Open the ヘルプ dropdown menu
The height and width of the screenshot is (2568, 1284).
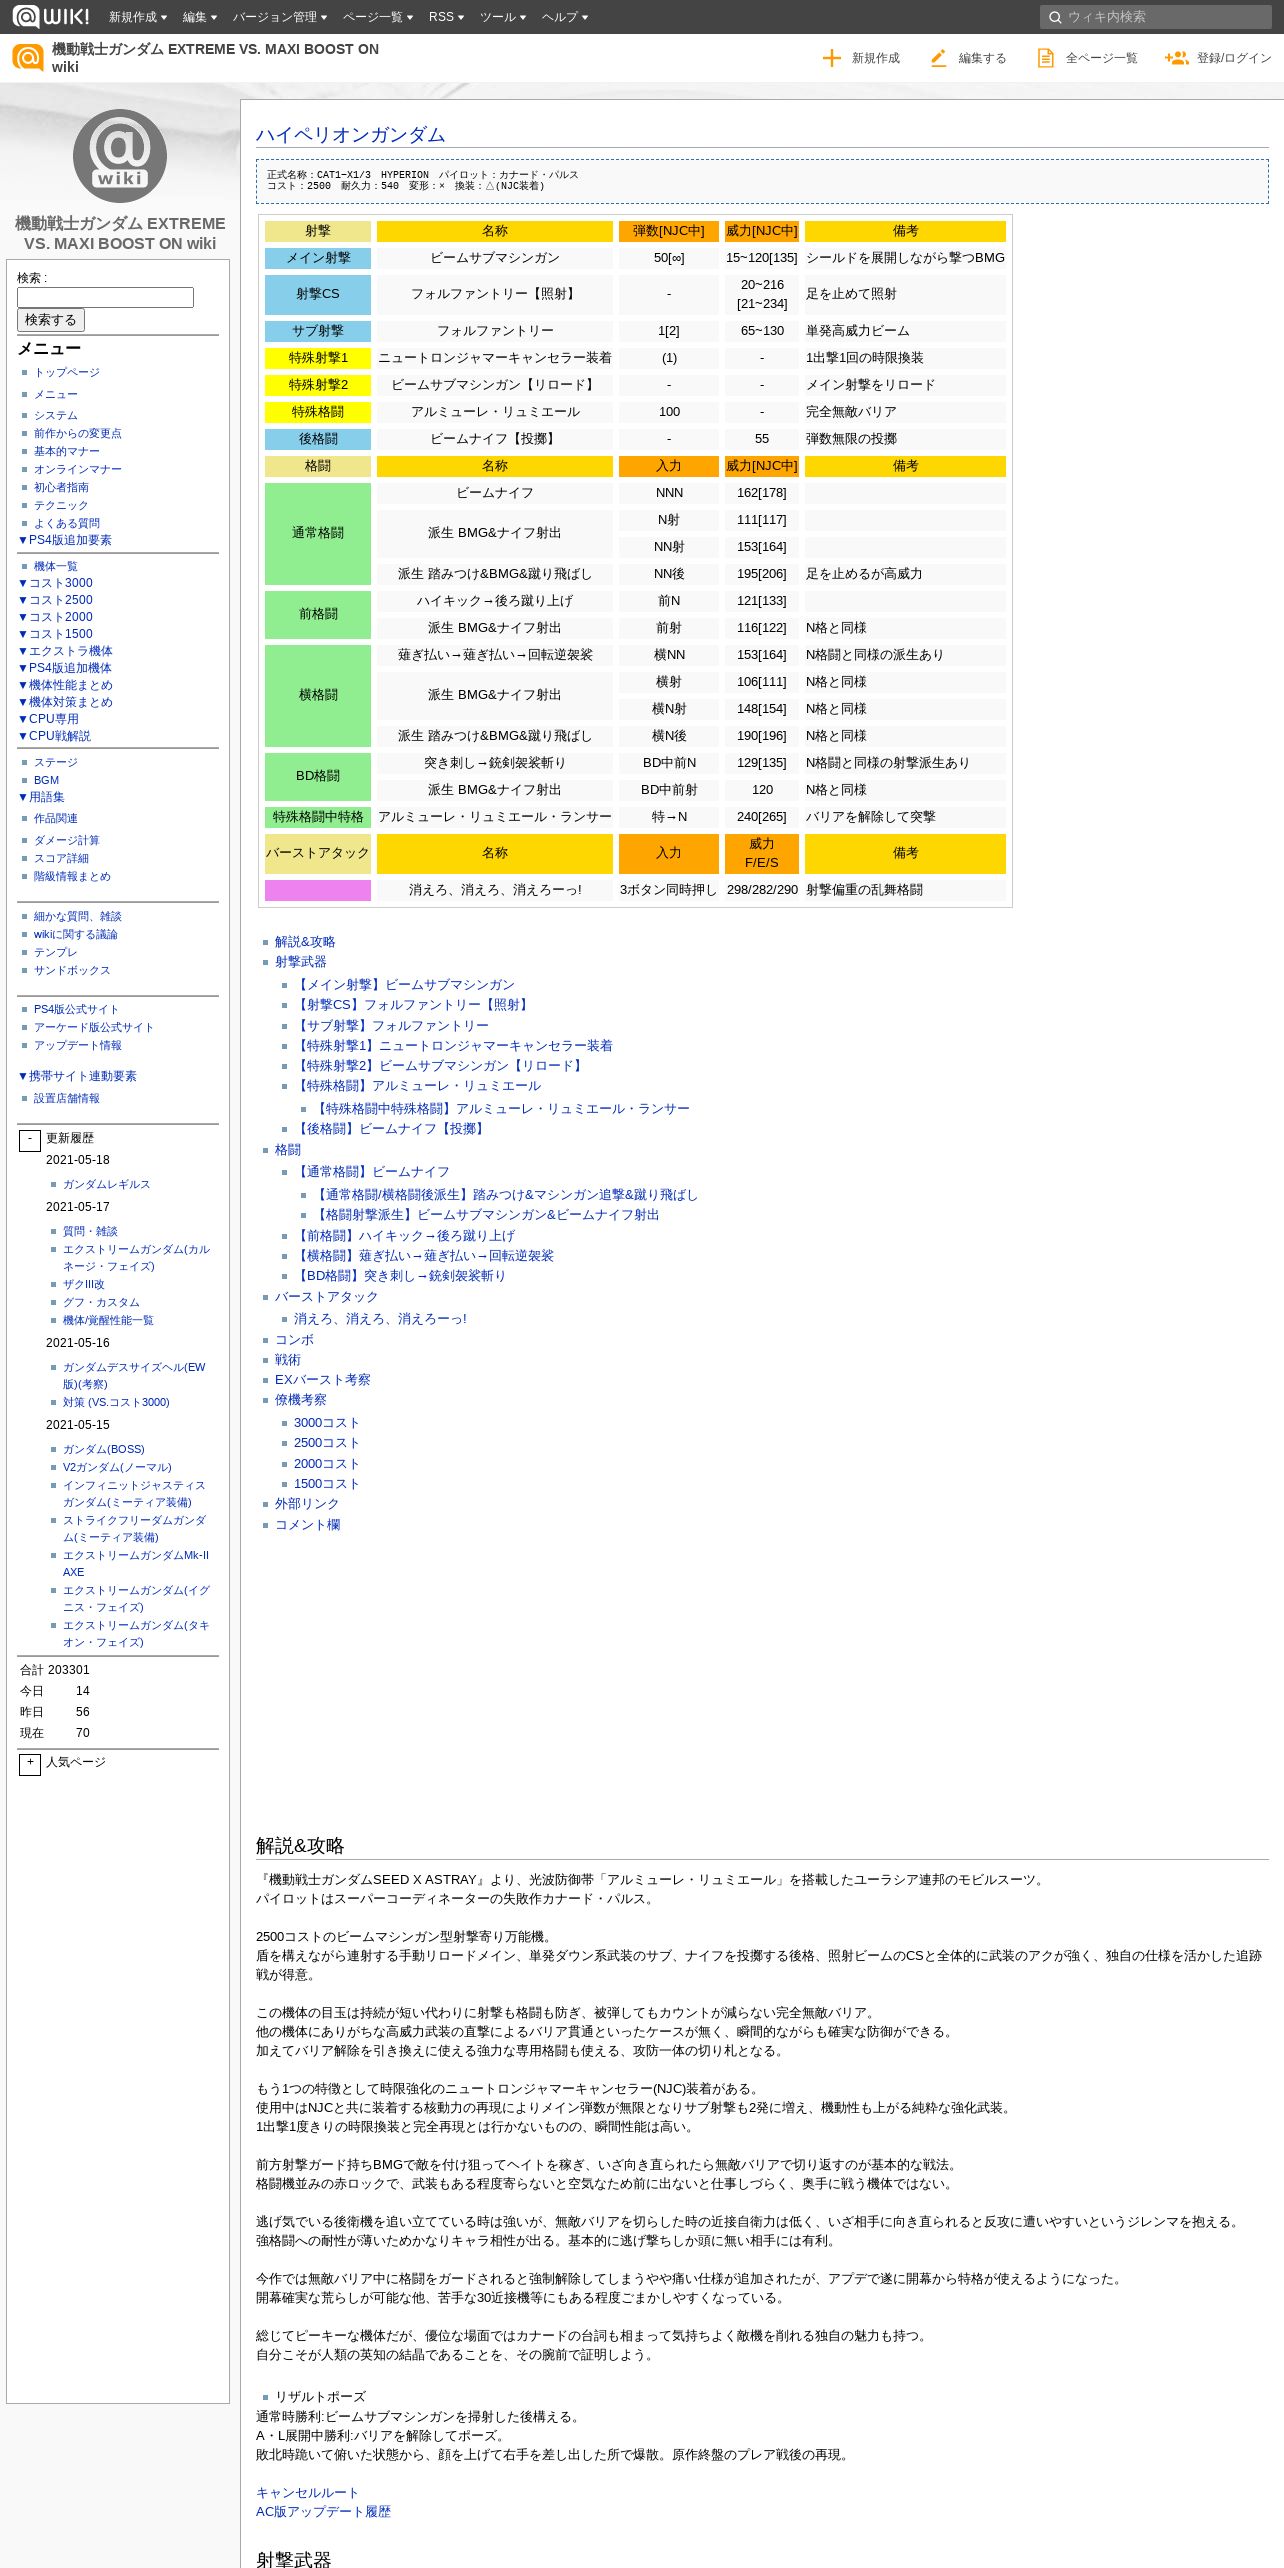tap(565, 17)
